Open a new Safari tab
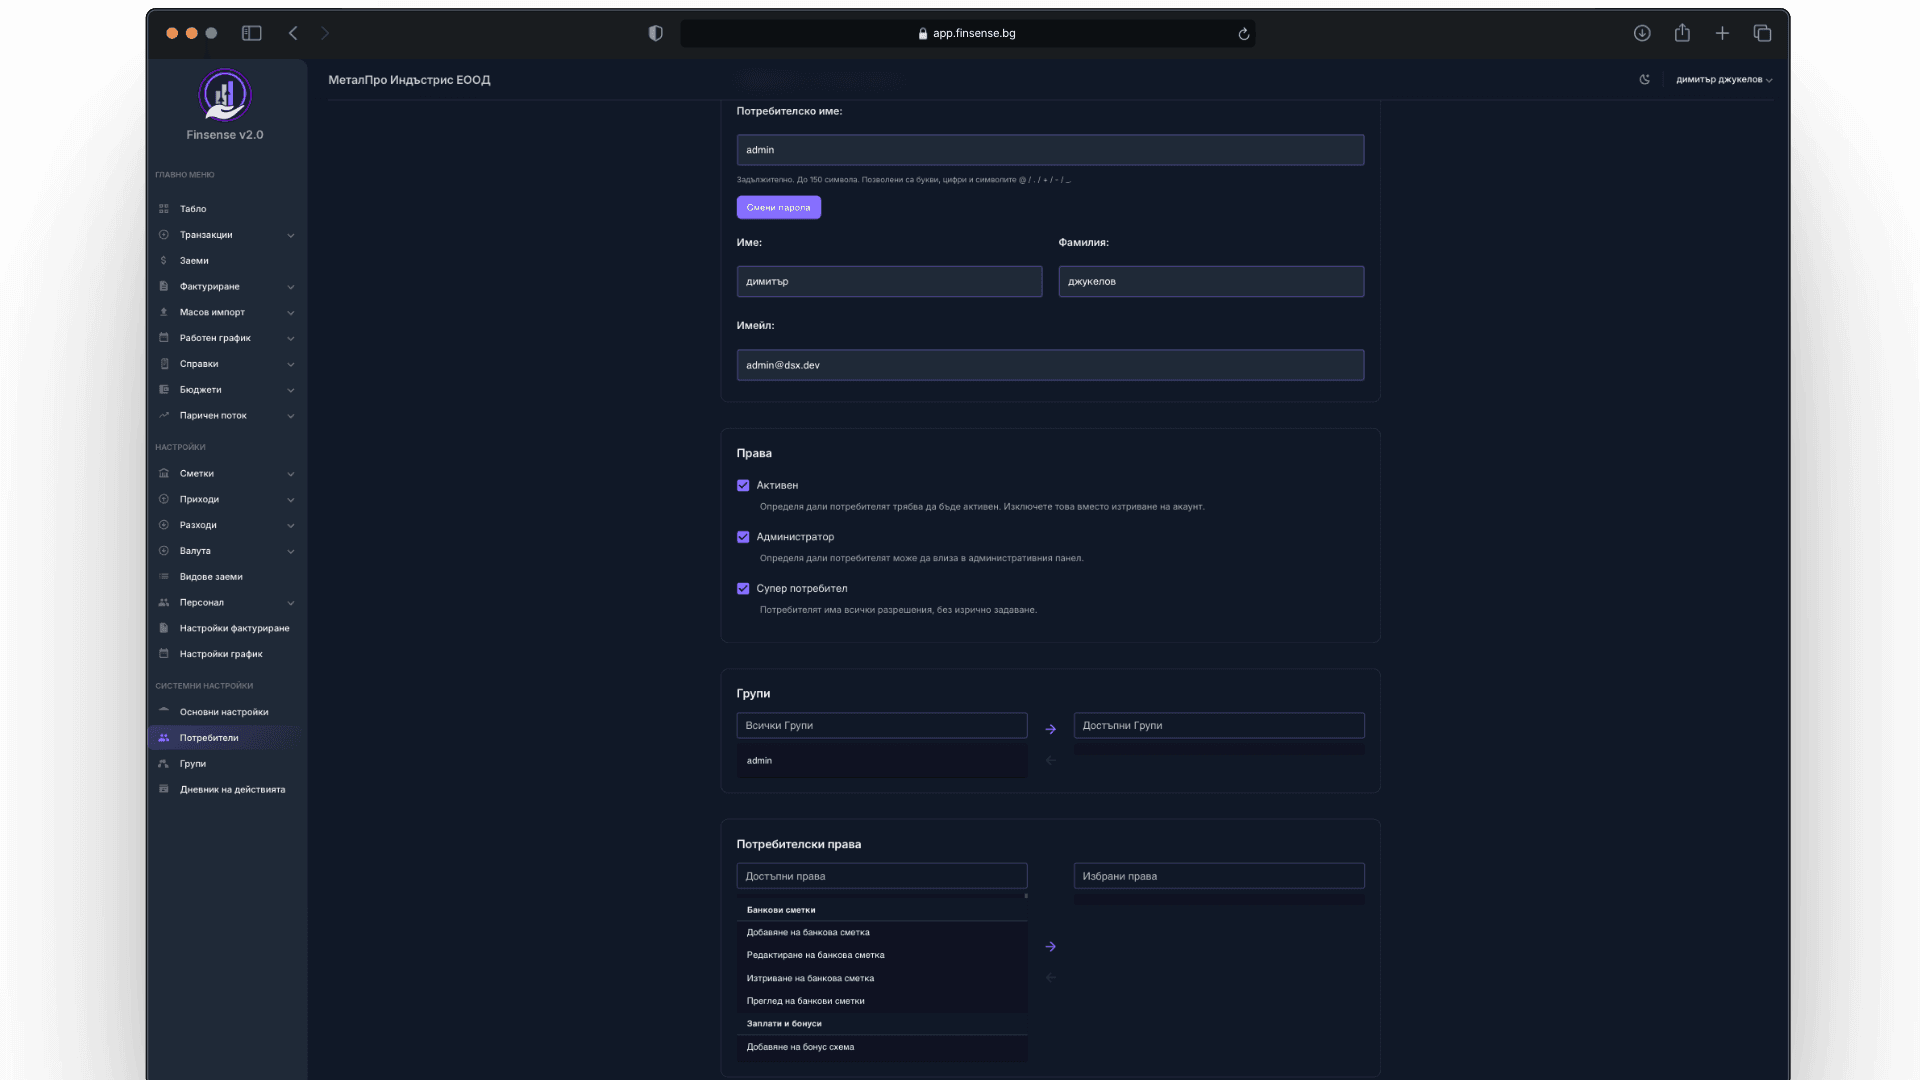 click(x=1723, y=33)
